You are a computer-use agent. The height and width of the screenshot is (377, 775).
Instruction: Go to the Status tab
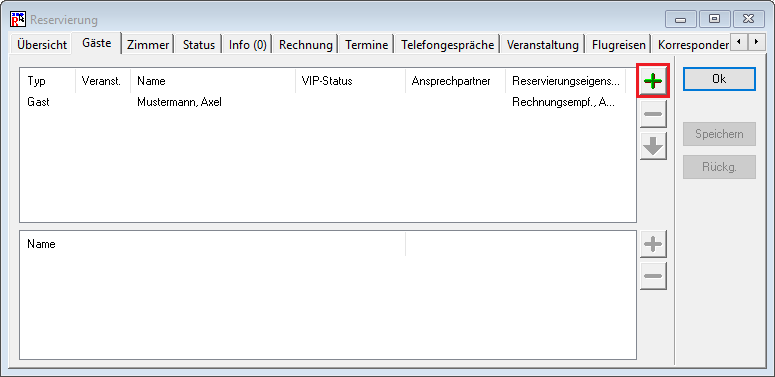click(x=199, y=45)
